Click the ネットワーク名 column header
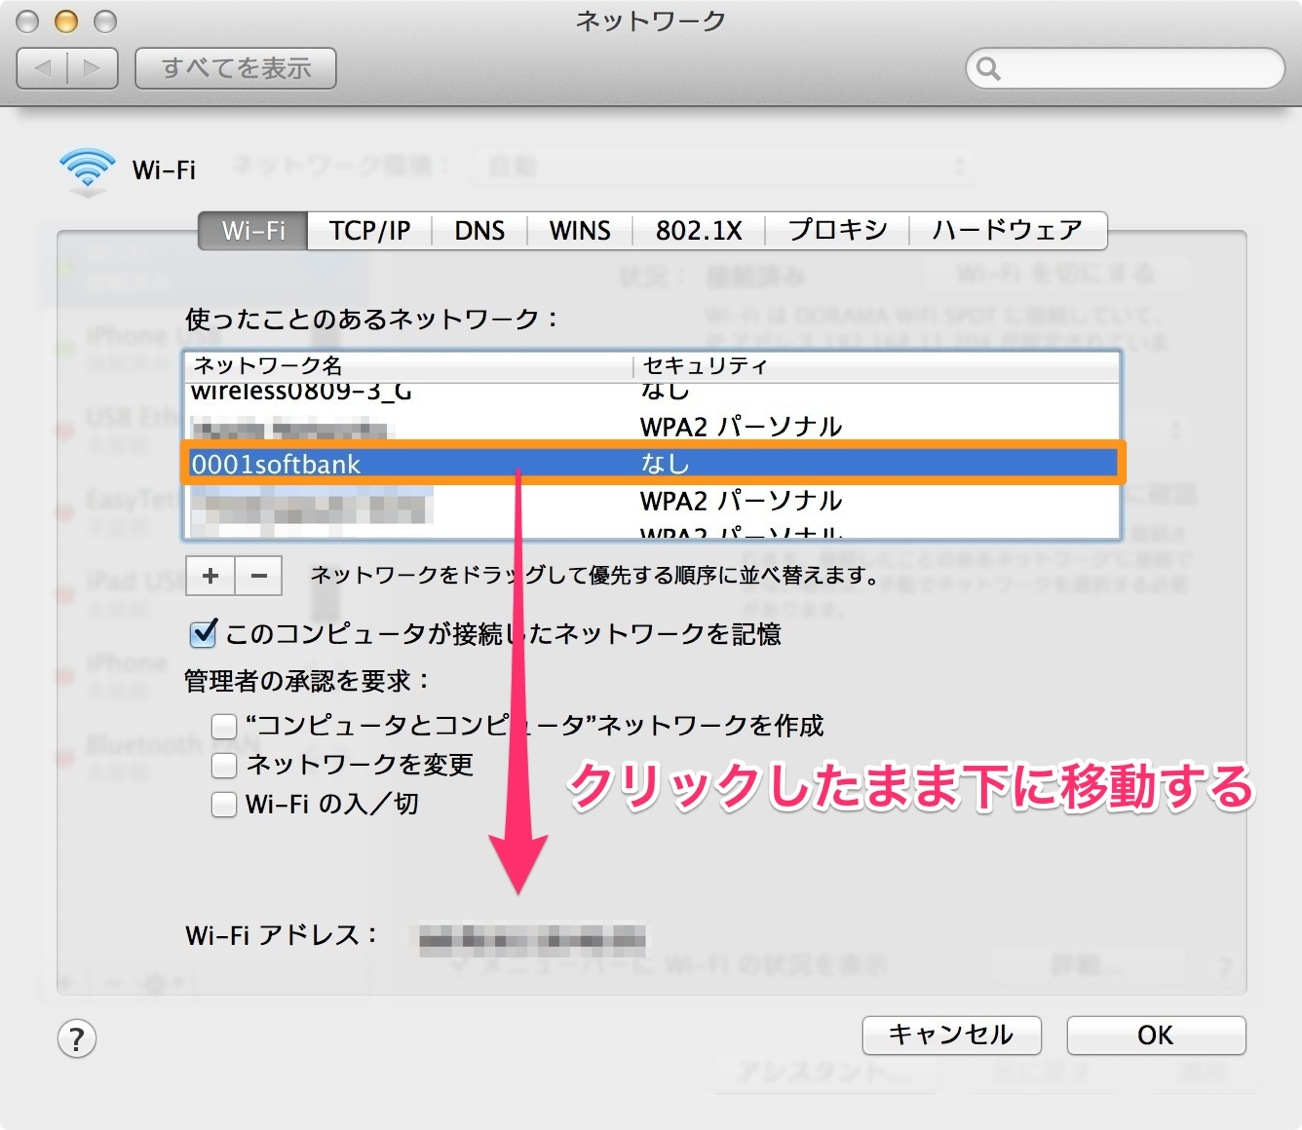Viewport: 1302px width, 1130px height. pos(409,366)
